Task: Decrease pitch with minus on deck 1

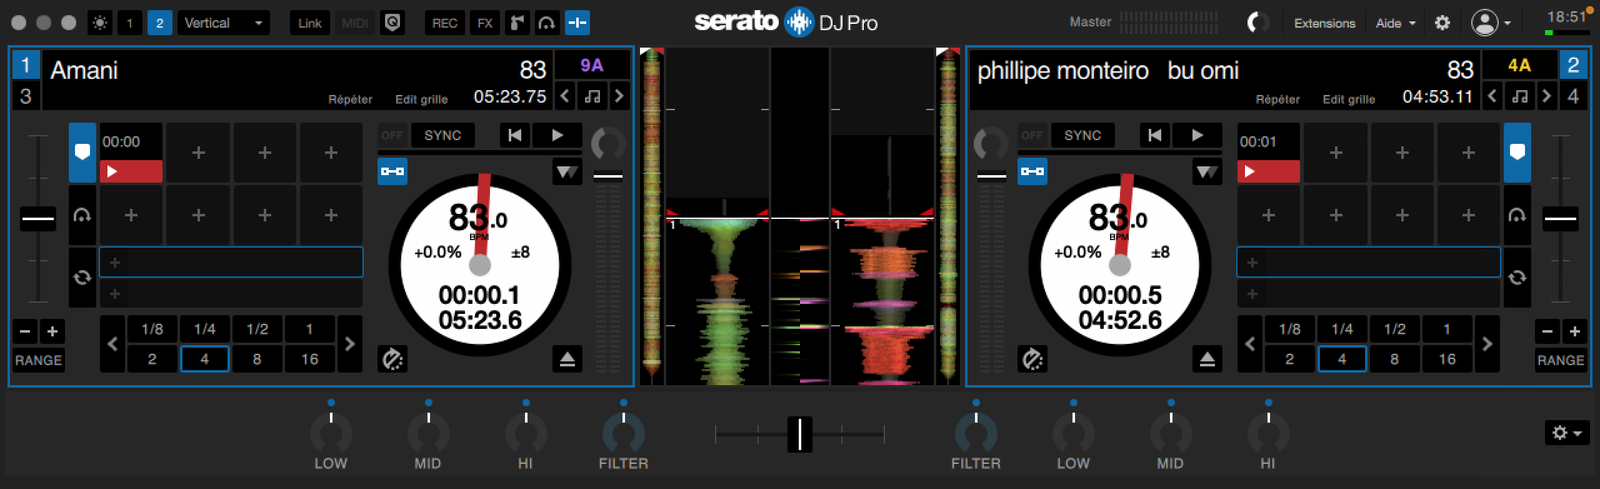Action: pos(25,331)
